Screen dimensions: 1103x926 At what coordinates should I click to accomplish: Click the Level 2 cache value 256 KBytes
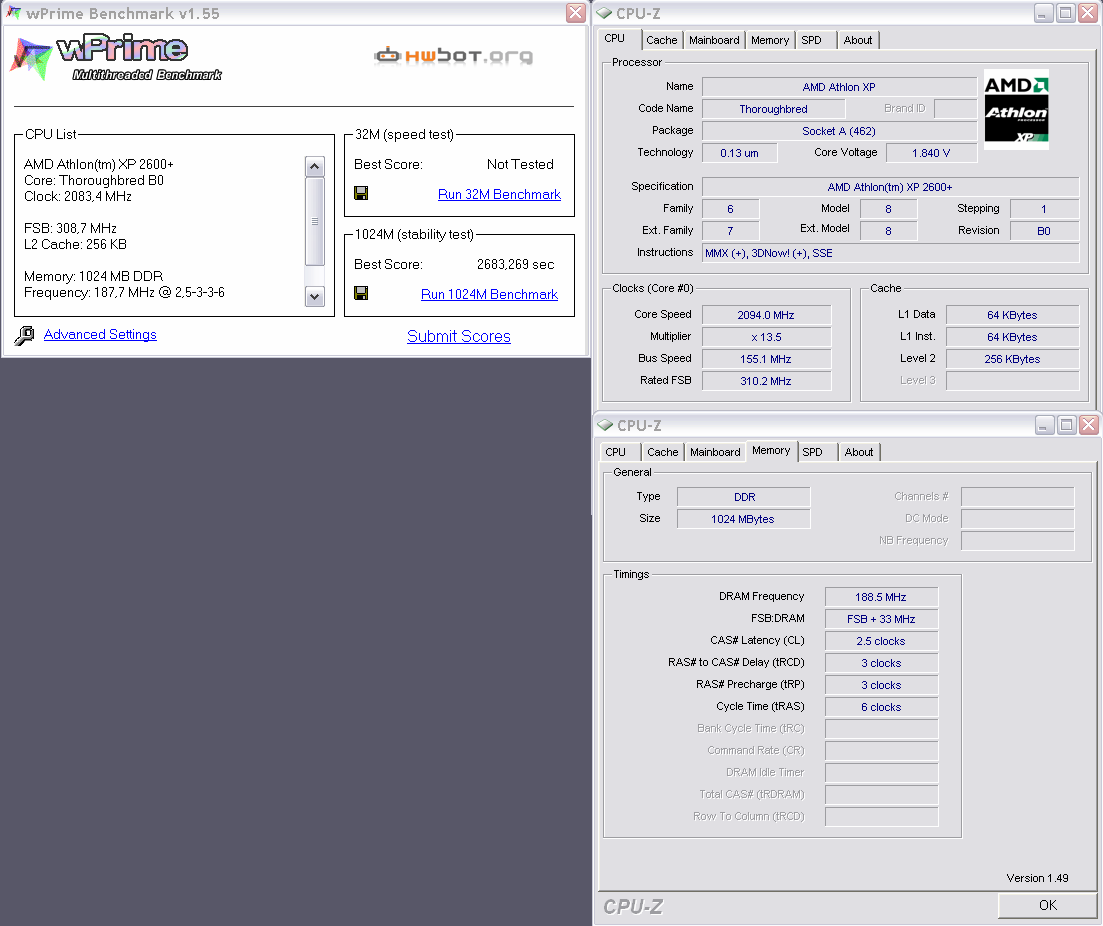[x=1012, y=359]
